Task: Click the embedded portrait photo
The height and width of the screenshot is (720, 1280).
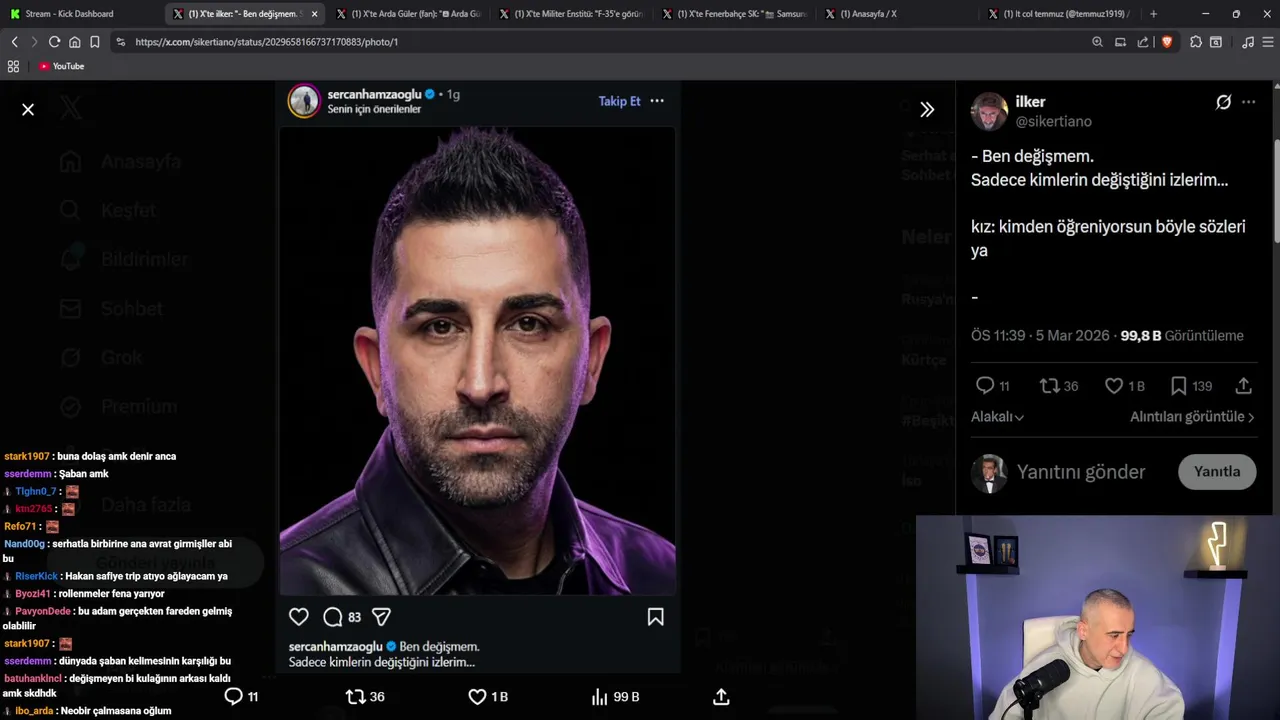Action: (x=477, y=360)
